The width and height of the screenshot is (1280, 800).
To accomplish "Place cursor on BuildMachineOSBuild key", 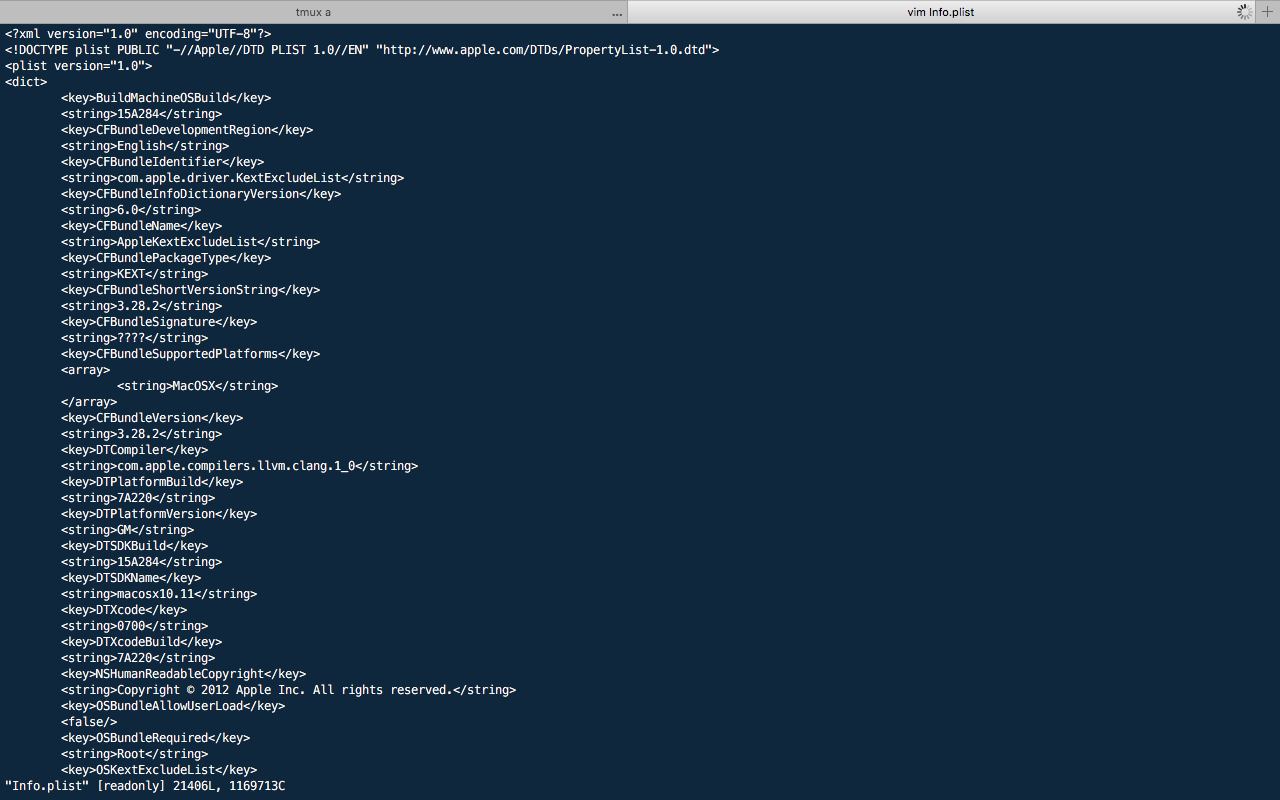I will [x=166, y=98].
